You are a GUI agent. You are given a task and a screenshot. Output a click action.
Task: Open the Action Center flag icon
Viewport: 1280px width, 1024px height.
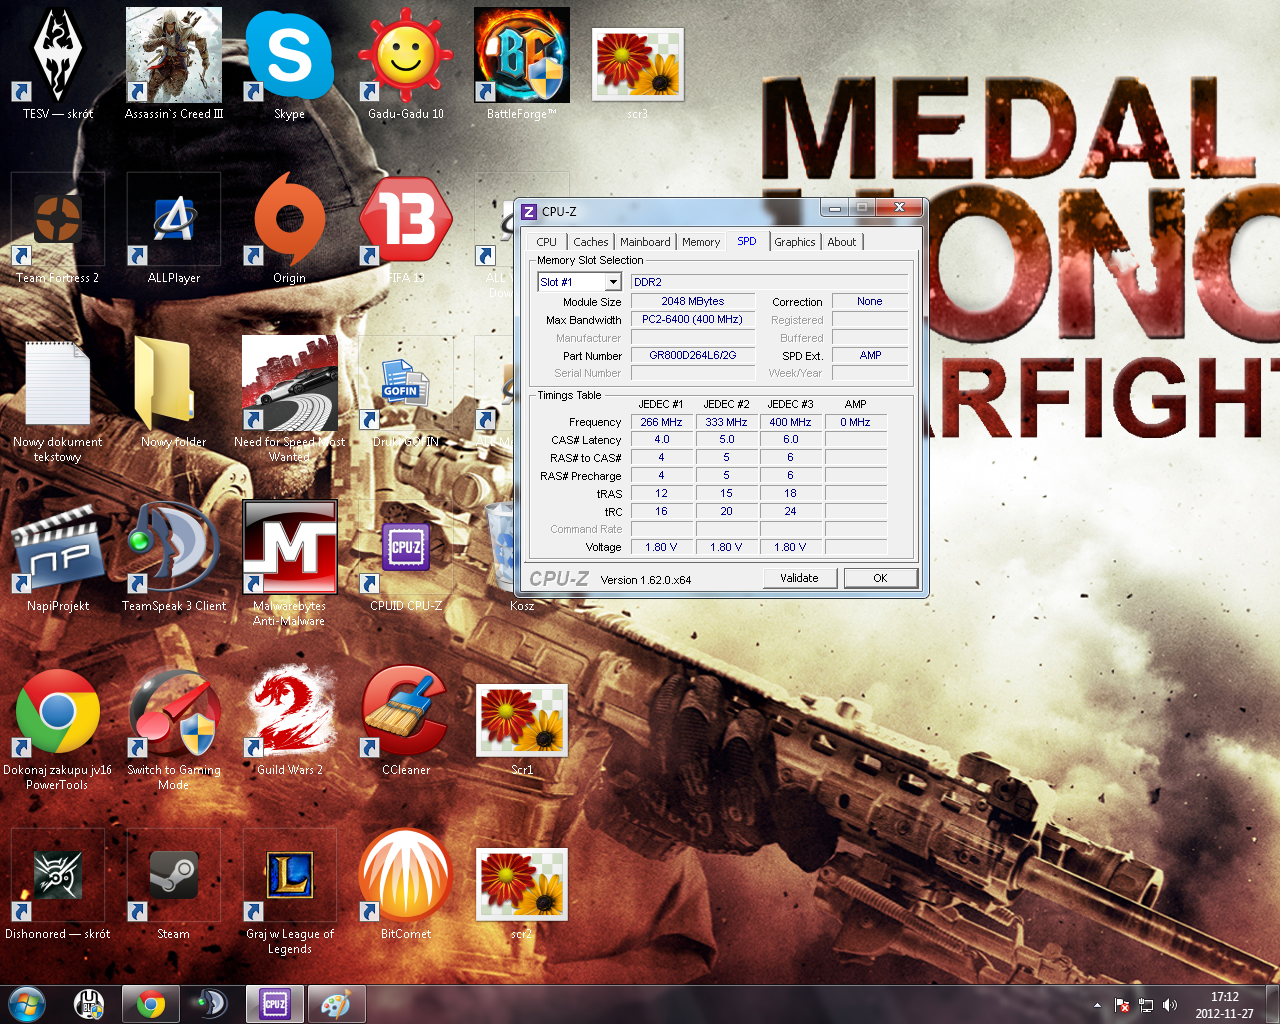1122,1005
